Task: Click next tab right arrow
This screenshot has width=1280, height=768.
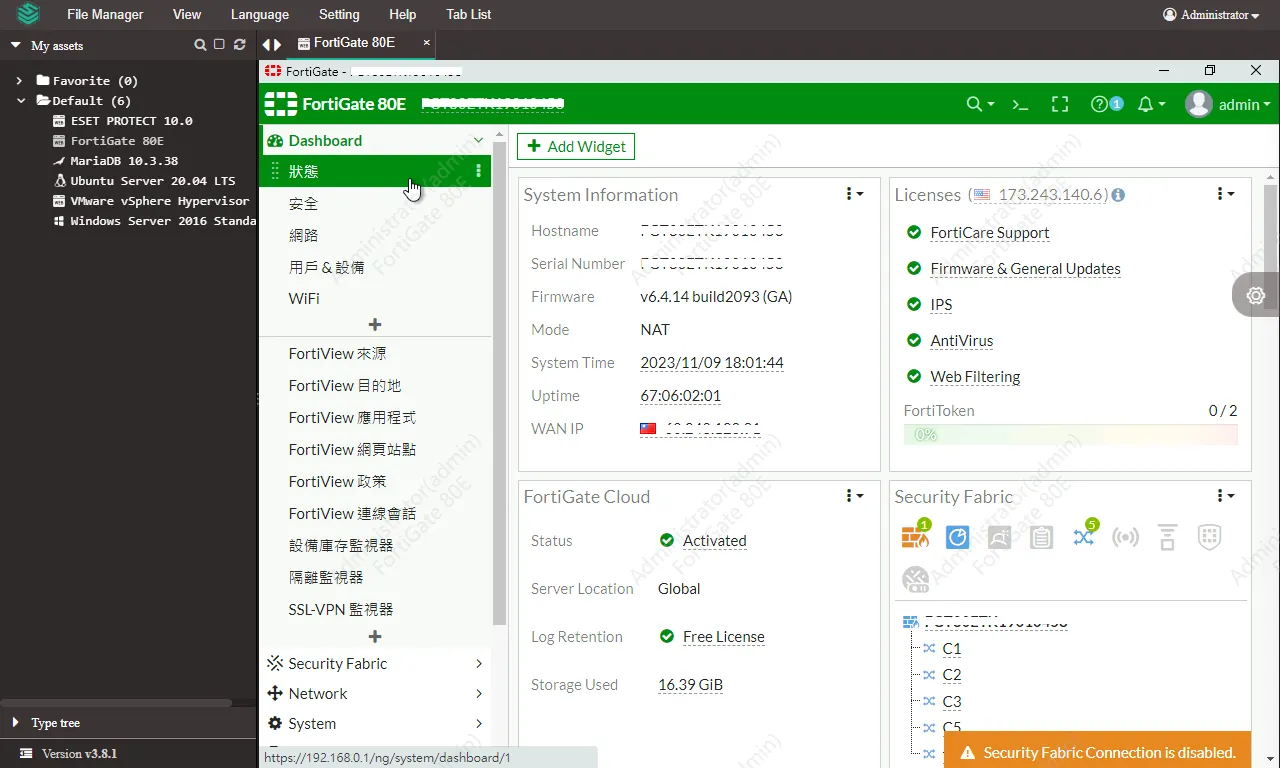Action: tap(278, 44)
